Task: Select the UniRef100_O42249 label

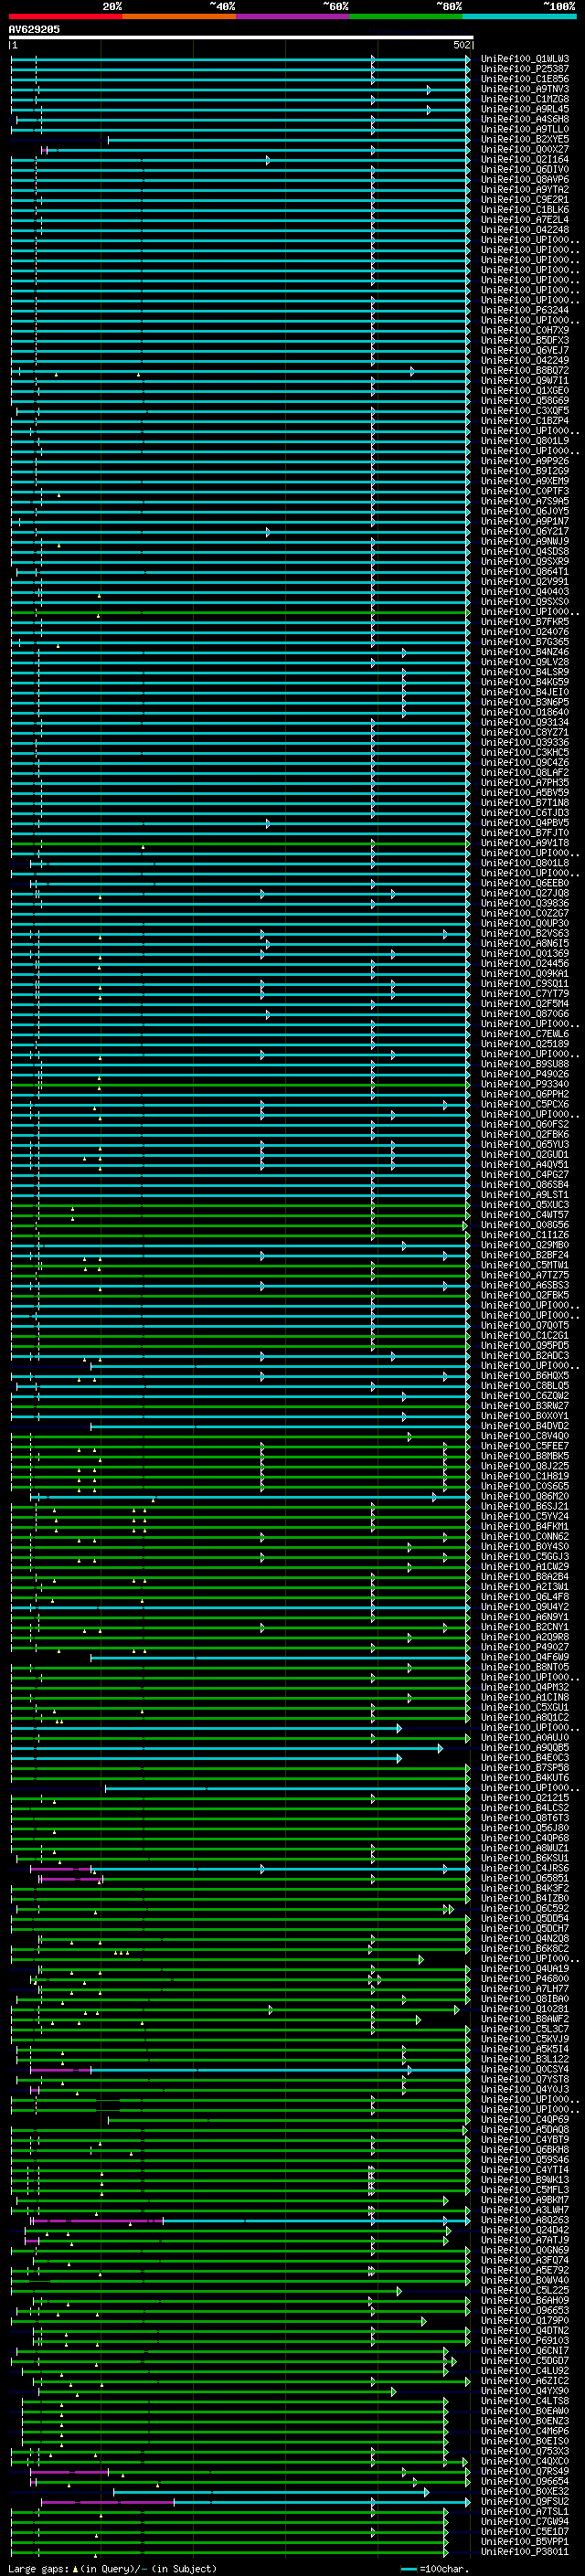Action: [x=525, y=360]
